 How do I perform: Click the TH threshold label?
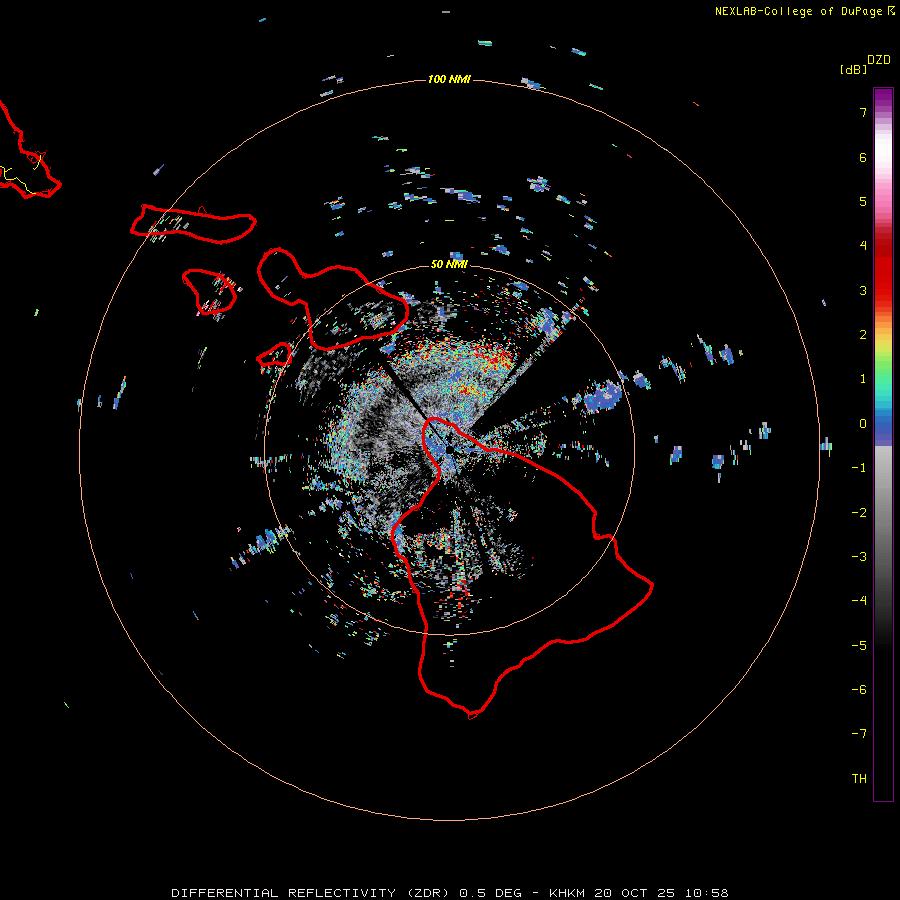pos(859,779)
